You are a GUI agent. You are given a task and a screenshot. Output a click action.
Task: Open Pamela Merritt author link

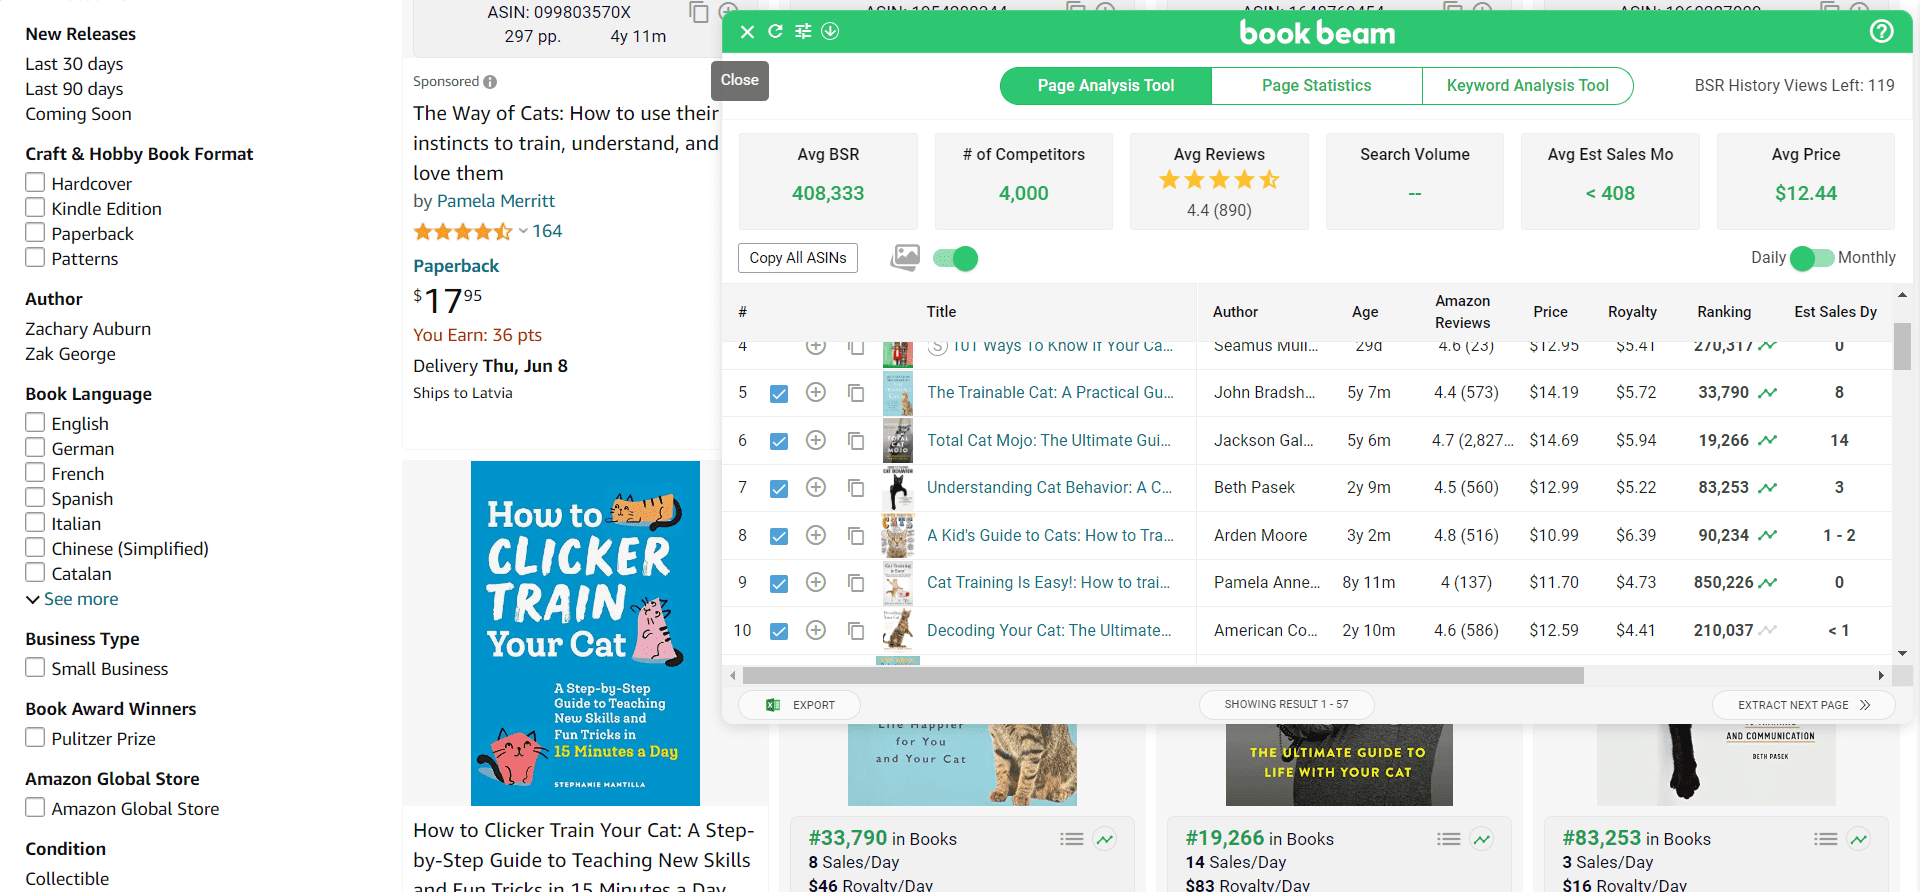[496, 201]
